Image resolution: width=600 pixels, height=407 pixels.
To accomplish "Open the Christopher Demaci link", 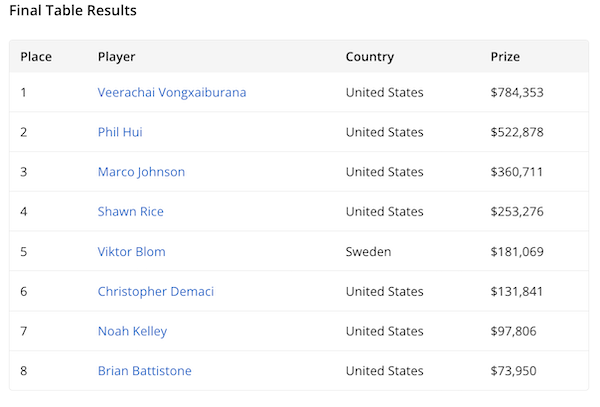I will click(155, 292).
